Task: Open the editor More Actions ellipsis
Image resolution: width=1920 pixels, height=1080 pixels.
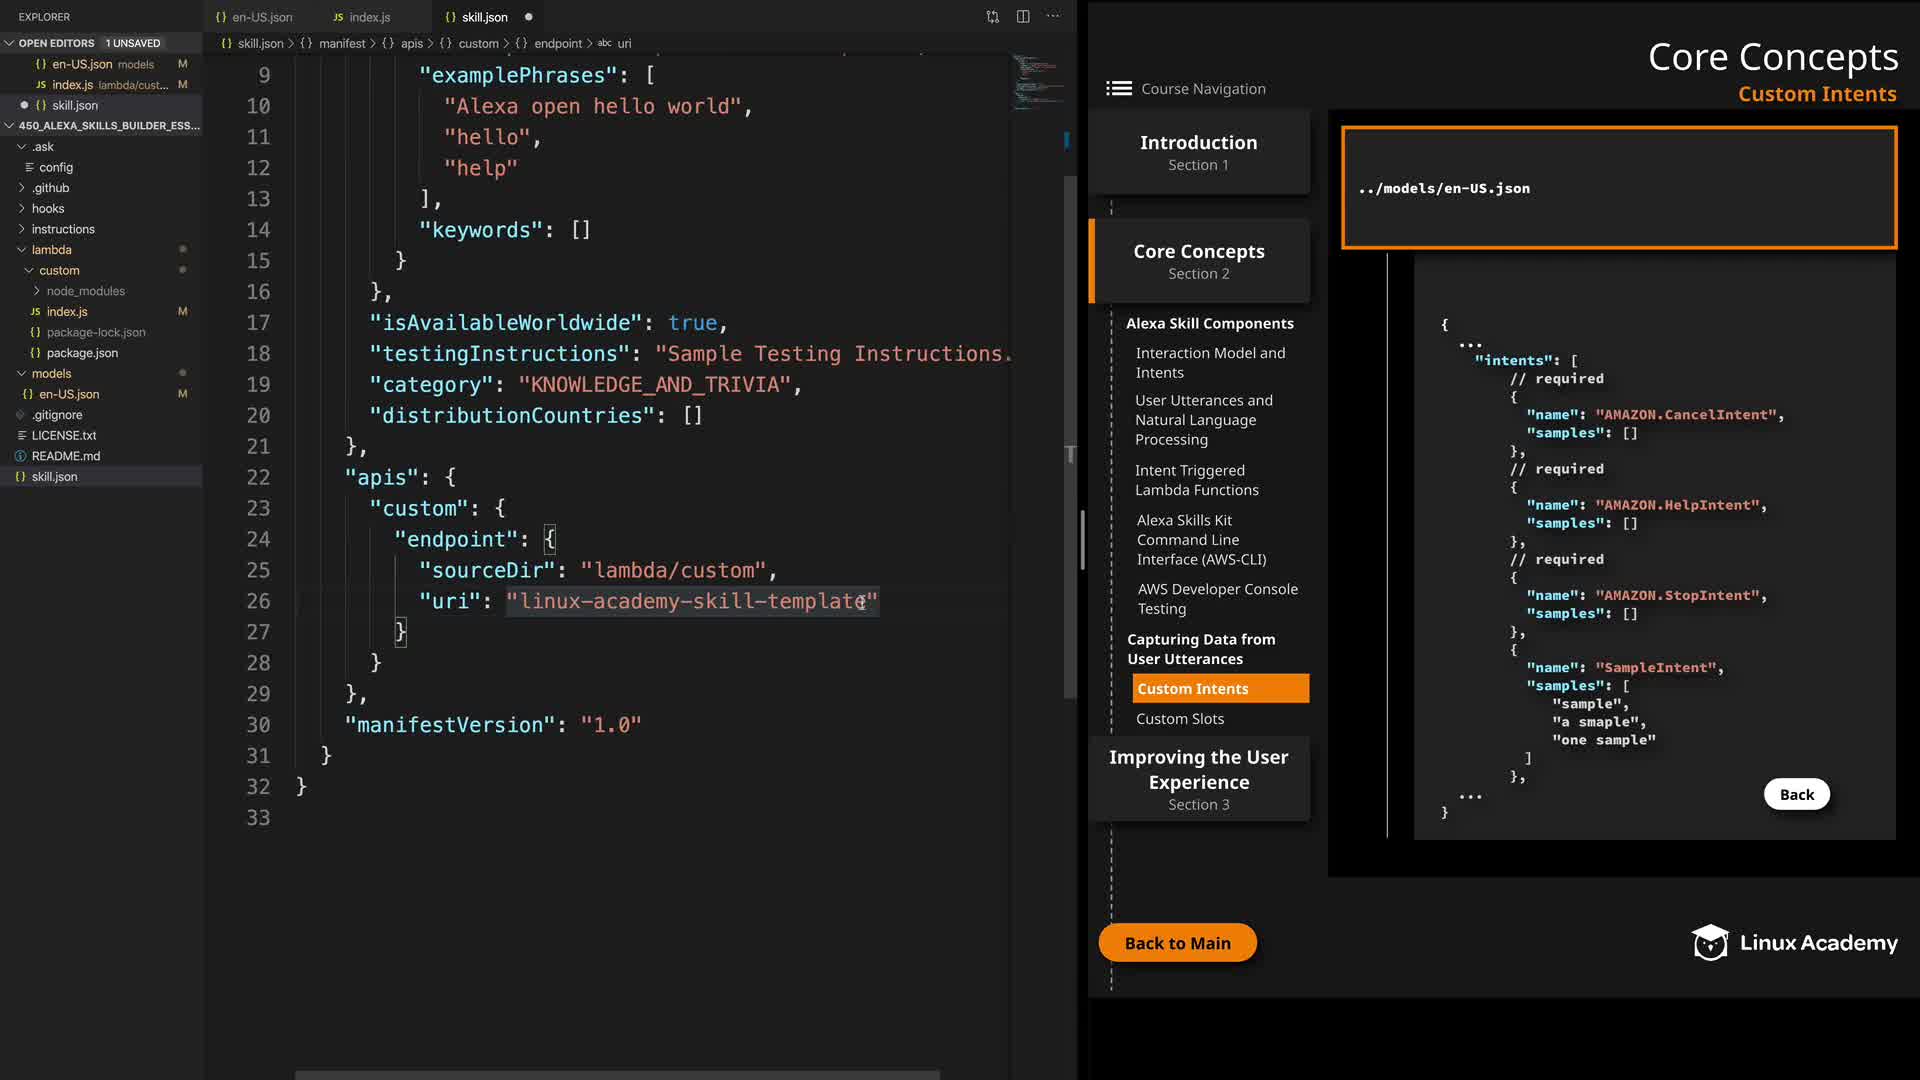Action: tap(1053, 17)
